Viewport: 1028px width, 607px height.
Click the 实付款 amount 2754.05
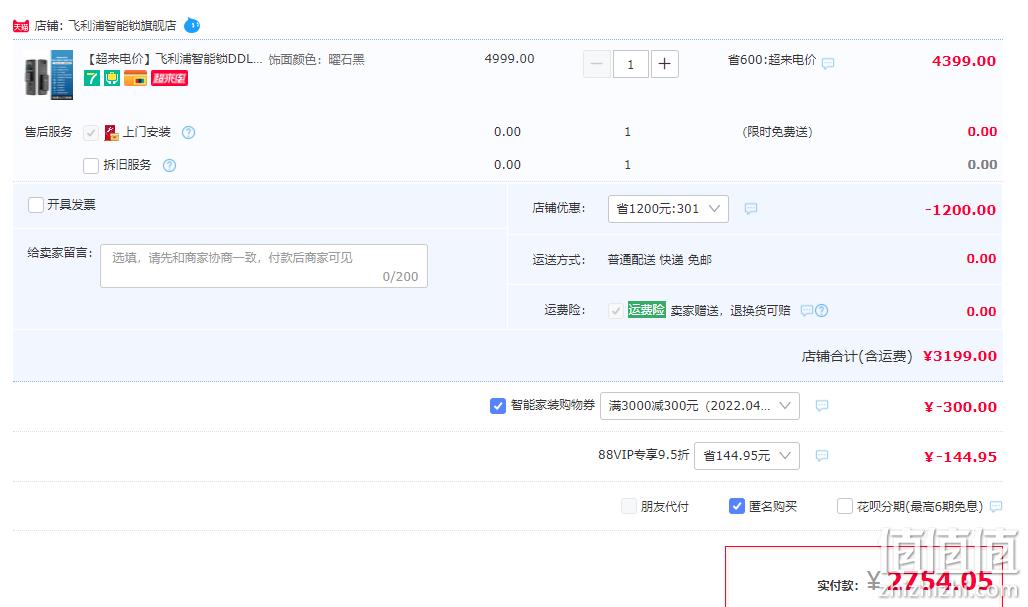click(939, 581)
